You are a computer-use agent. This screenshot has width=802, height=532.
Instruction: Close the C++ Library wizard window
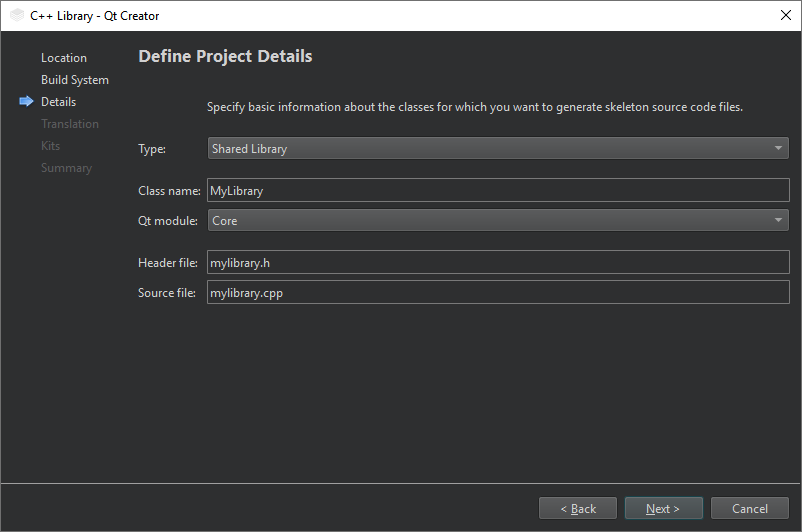tap(785, 16)
